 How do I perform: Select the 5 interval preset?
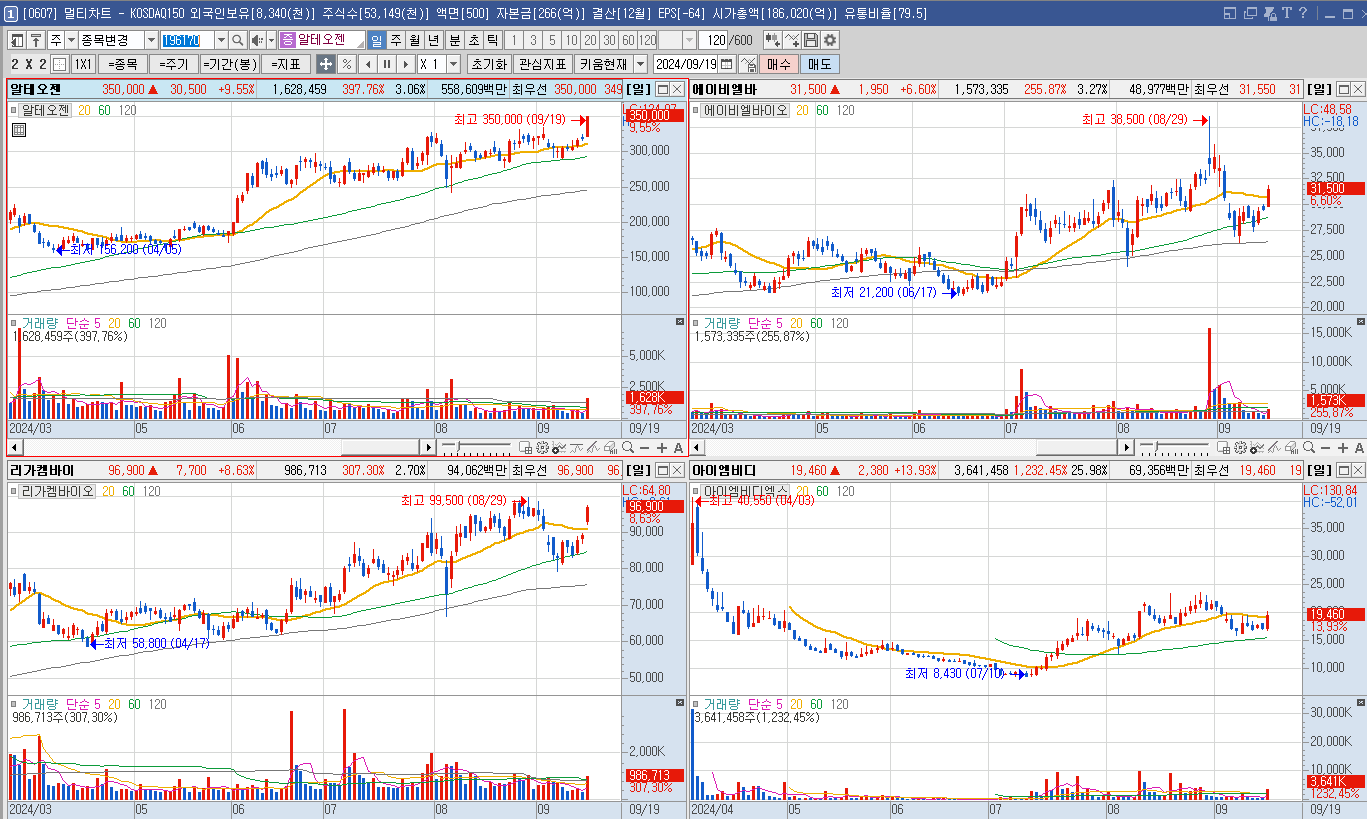552,40
